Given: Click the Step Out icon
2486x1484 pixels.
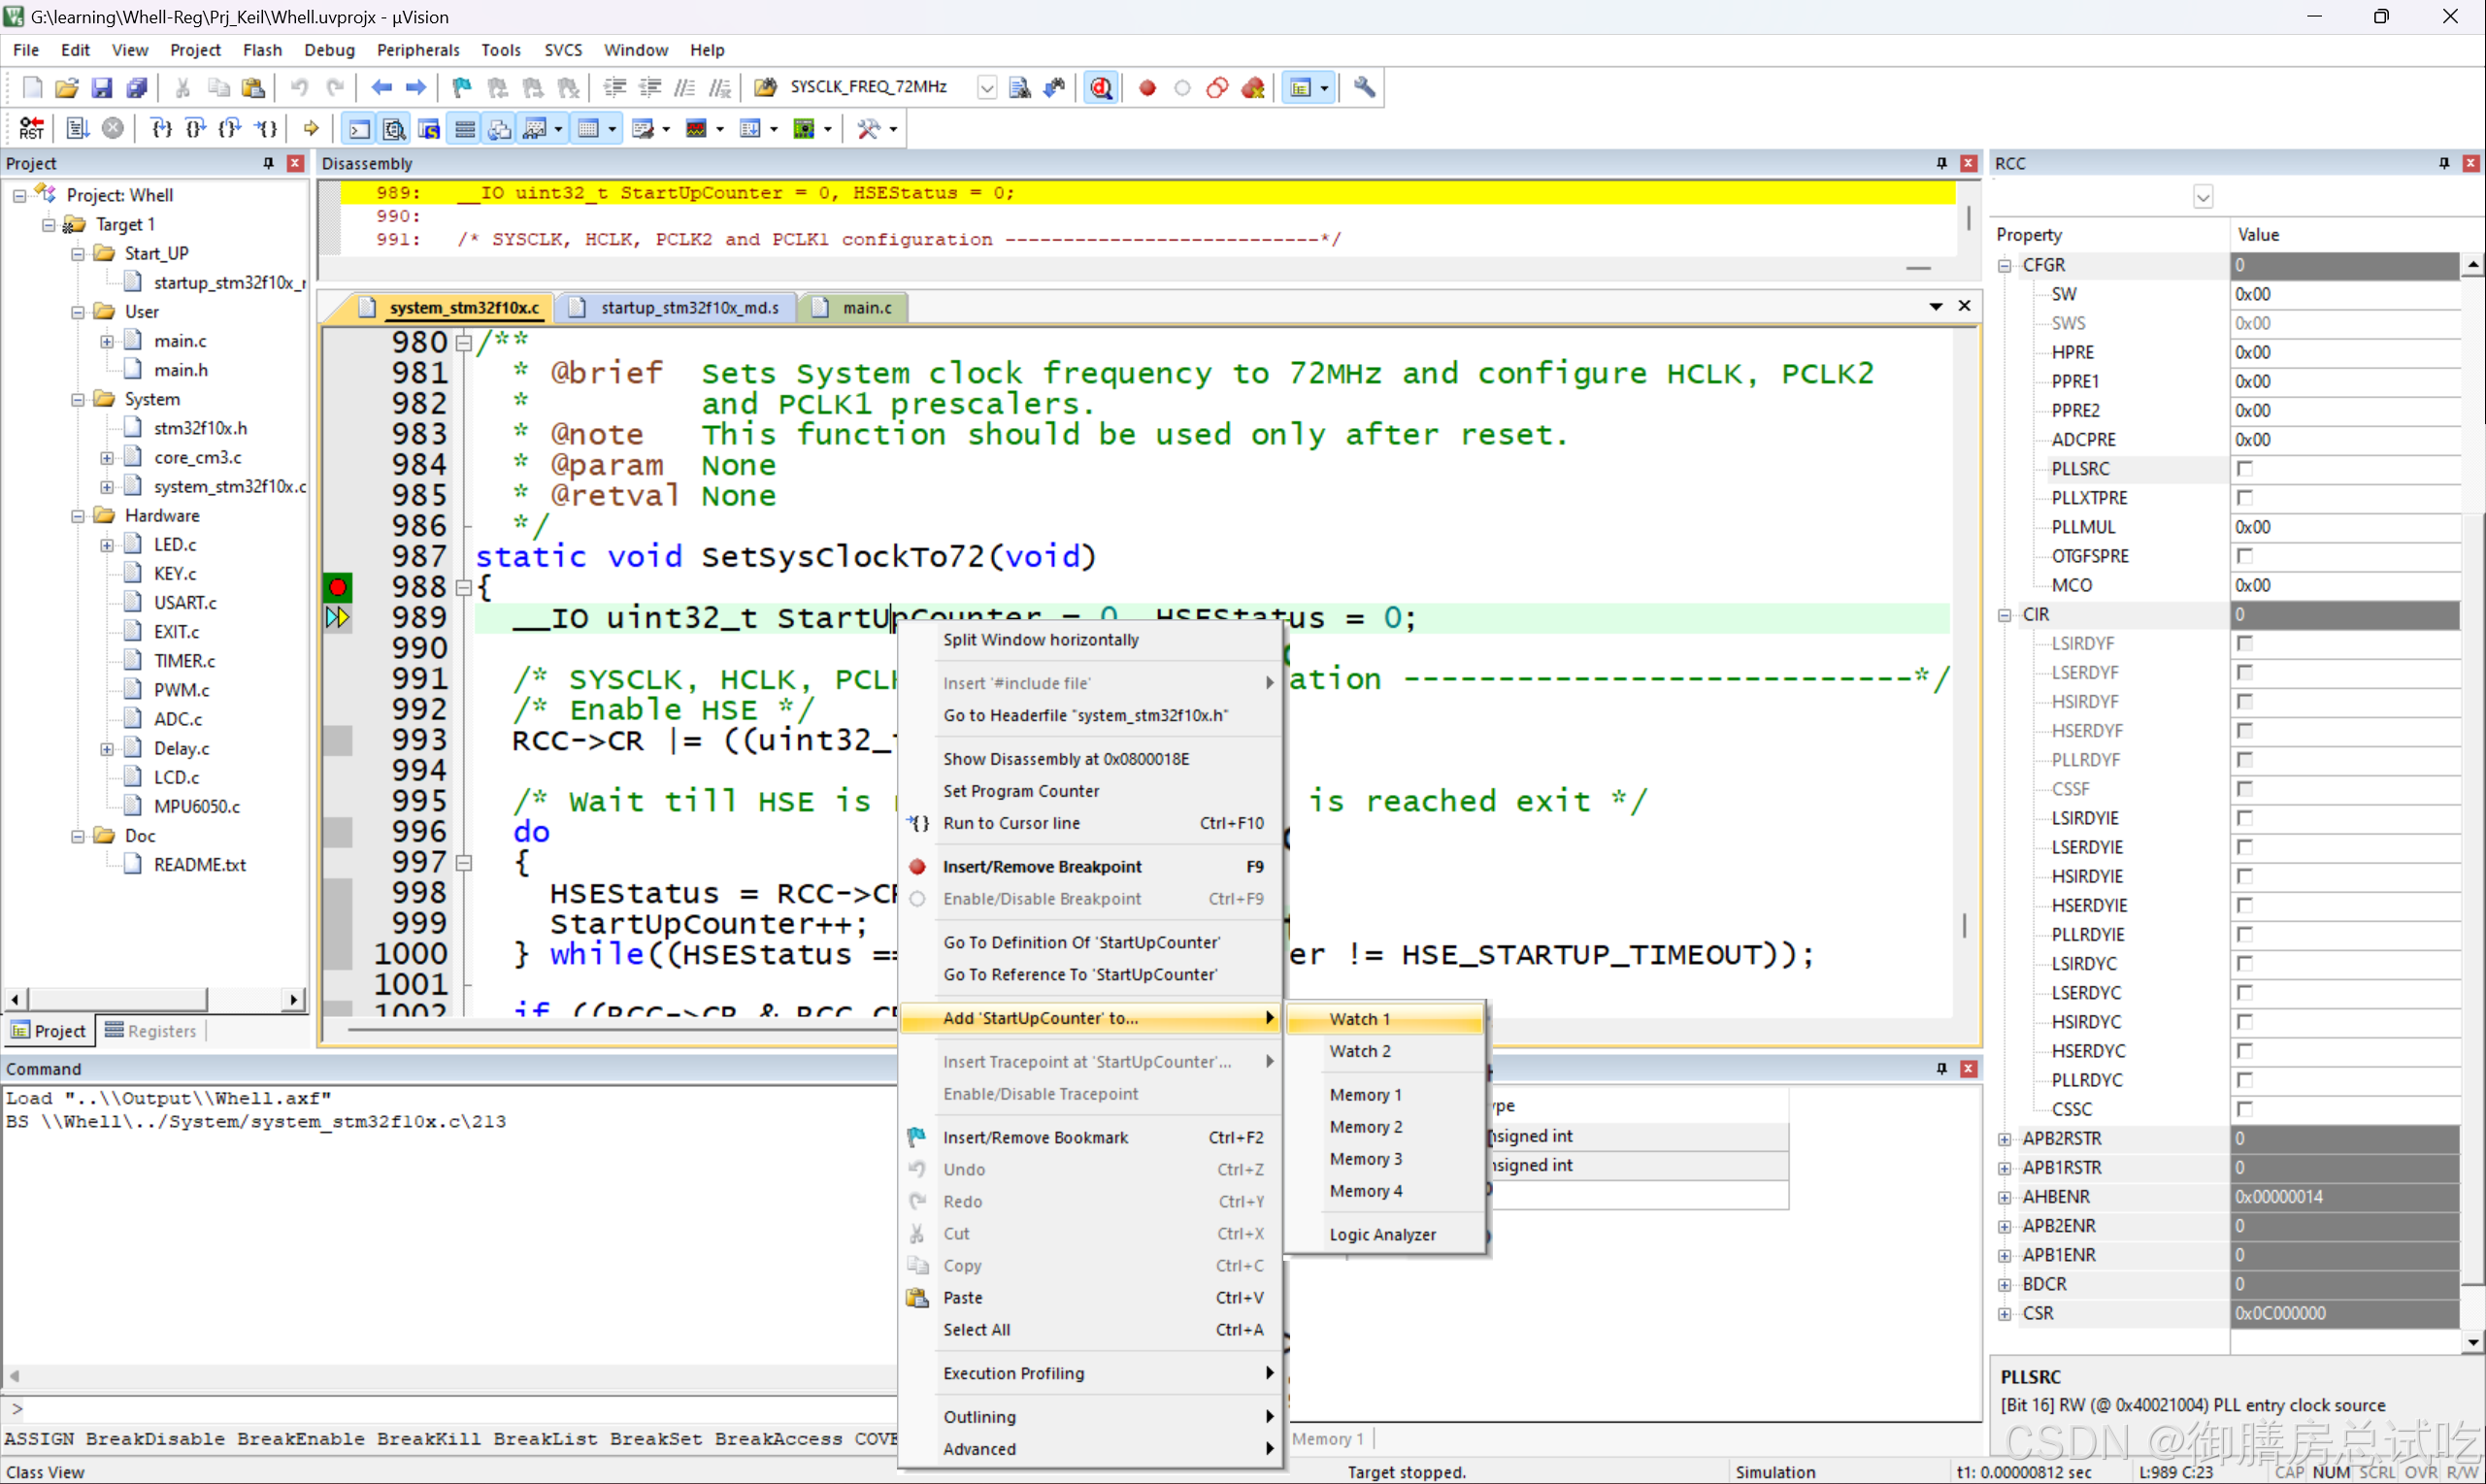Looking at the screenshot, I should (x=231, y=128).
